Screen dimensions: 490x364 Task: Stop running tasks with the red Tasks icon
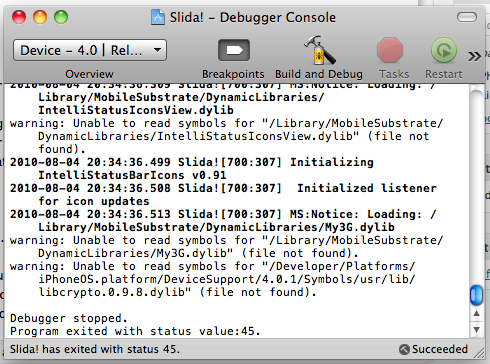coord(390,50)
